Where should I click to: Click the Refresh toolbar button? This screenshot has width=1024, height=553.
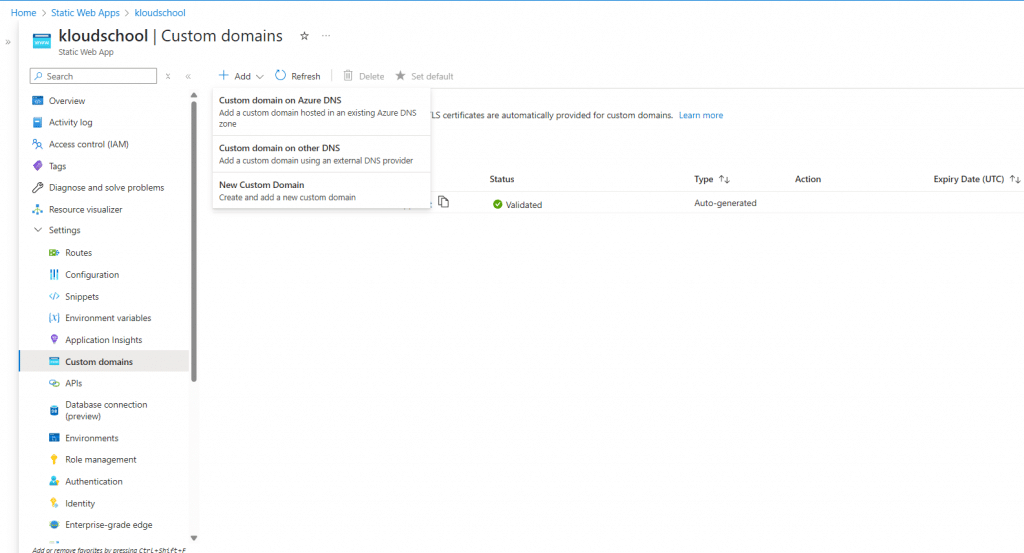(x=297, y=76)
